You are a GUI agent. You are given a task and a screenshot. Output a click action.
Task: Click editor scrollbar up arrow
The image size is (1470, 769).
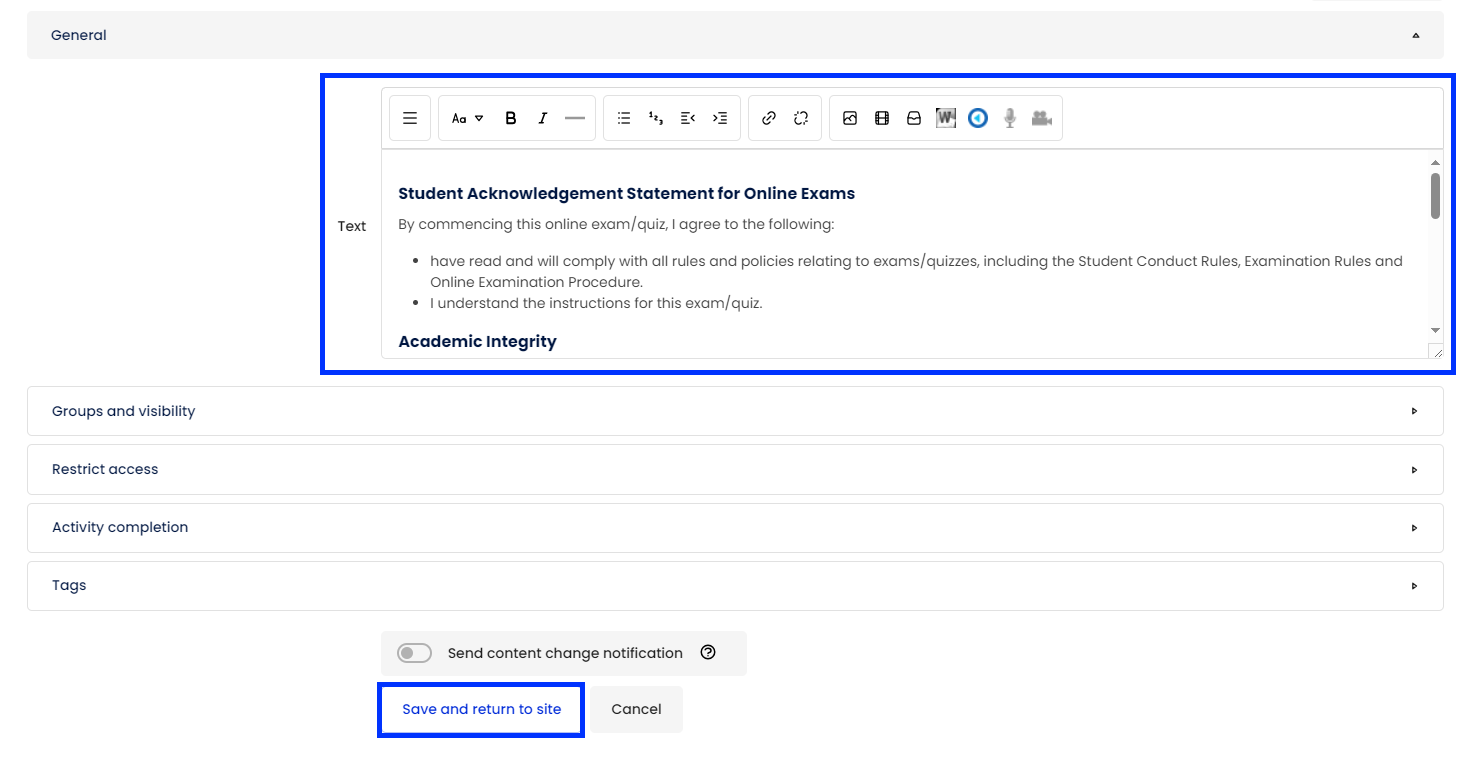[x=1435, y=162]
